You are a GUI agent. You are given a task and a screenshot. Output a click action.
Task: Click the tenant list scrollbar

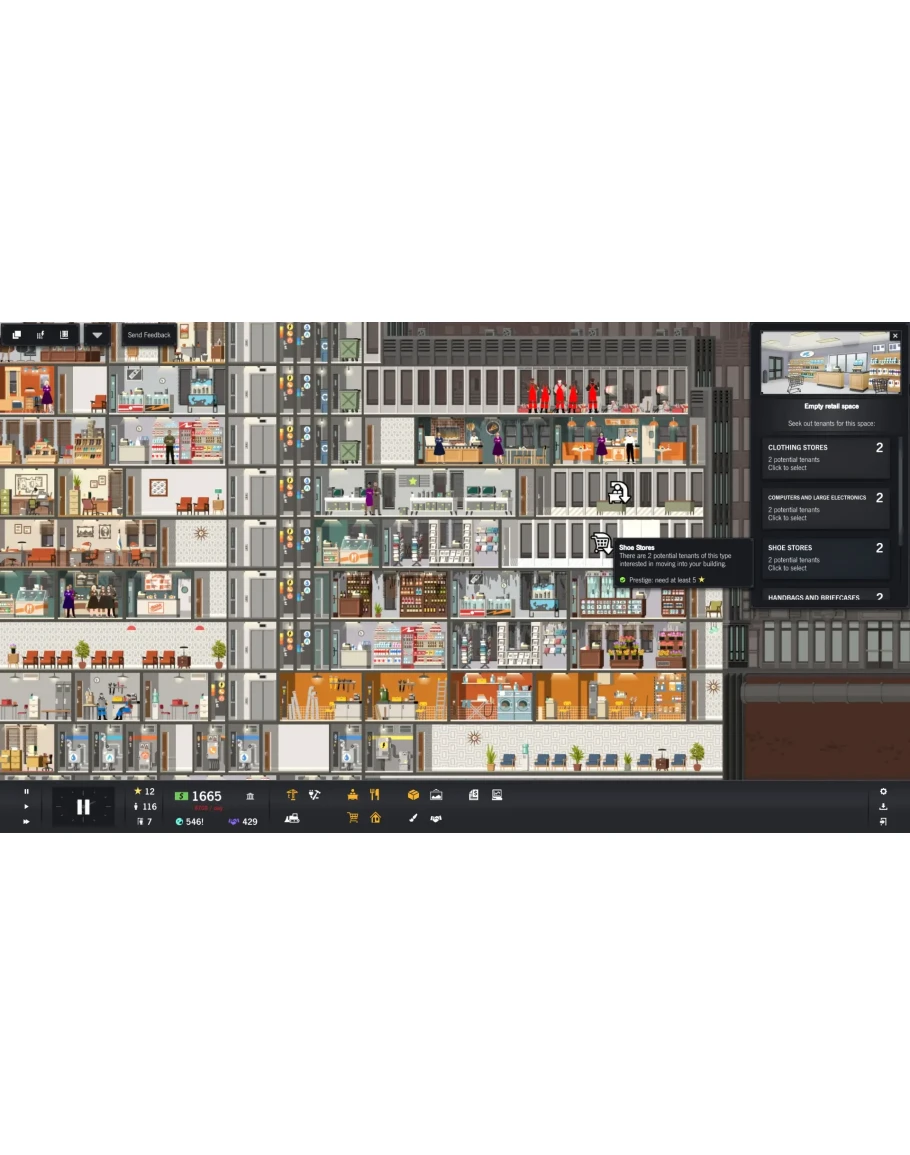pyautogui.click(x=899, y=490)
